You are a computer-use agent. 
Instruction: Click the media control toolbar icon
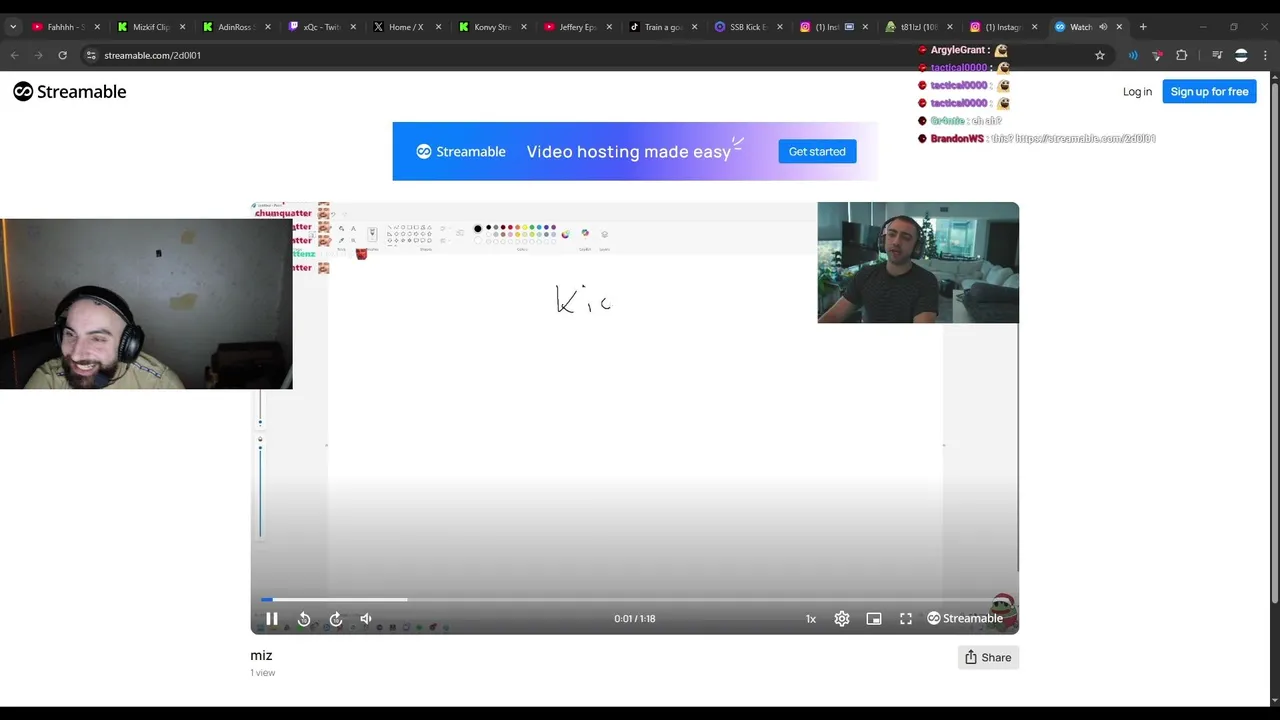coord(1217,55)
